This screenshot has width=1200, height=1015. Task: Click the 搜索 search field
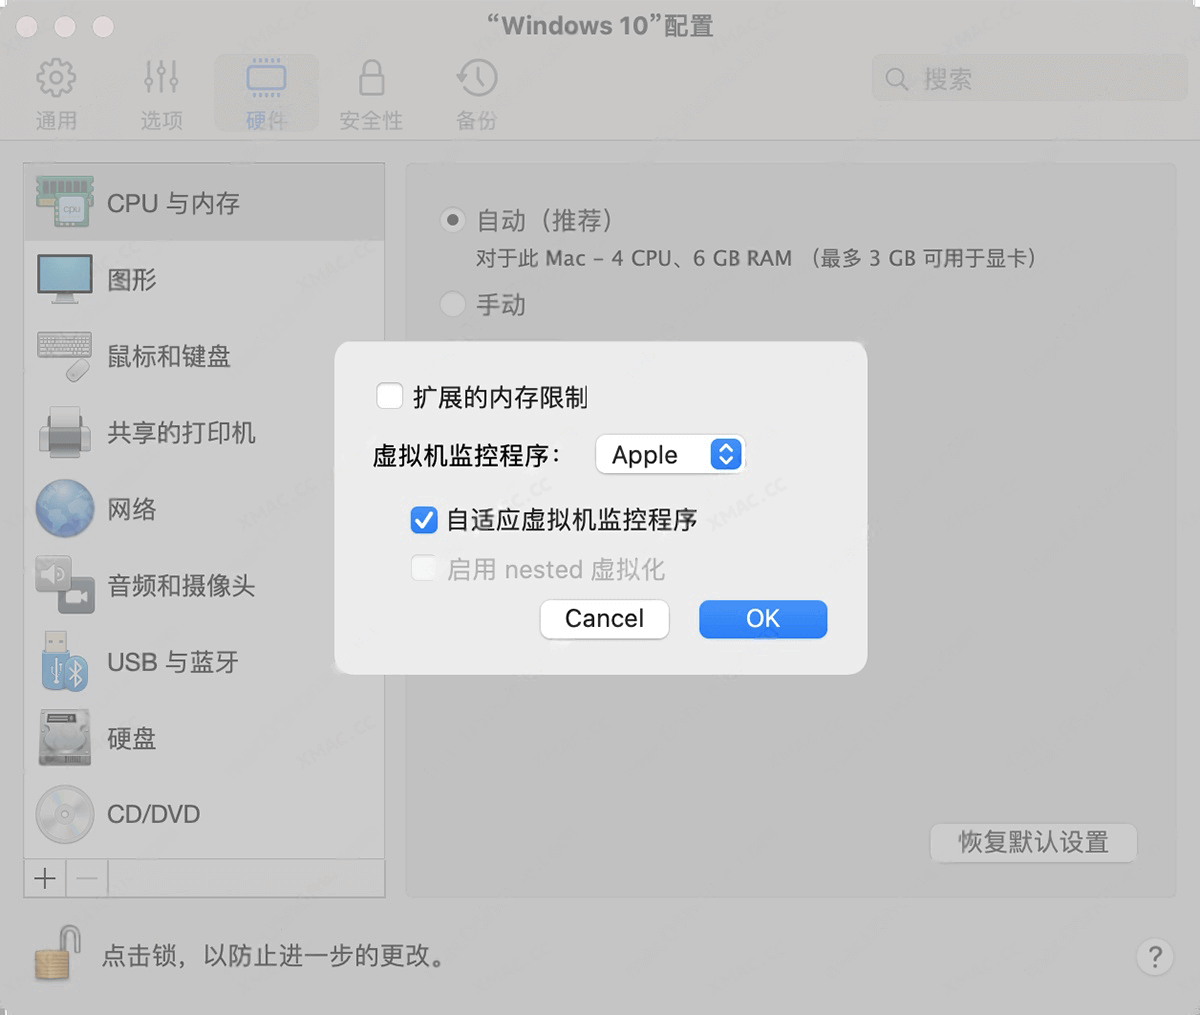[1030, 79]
